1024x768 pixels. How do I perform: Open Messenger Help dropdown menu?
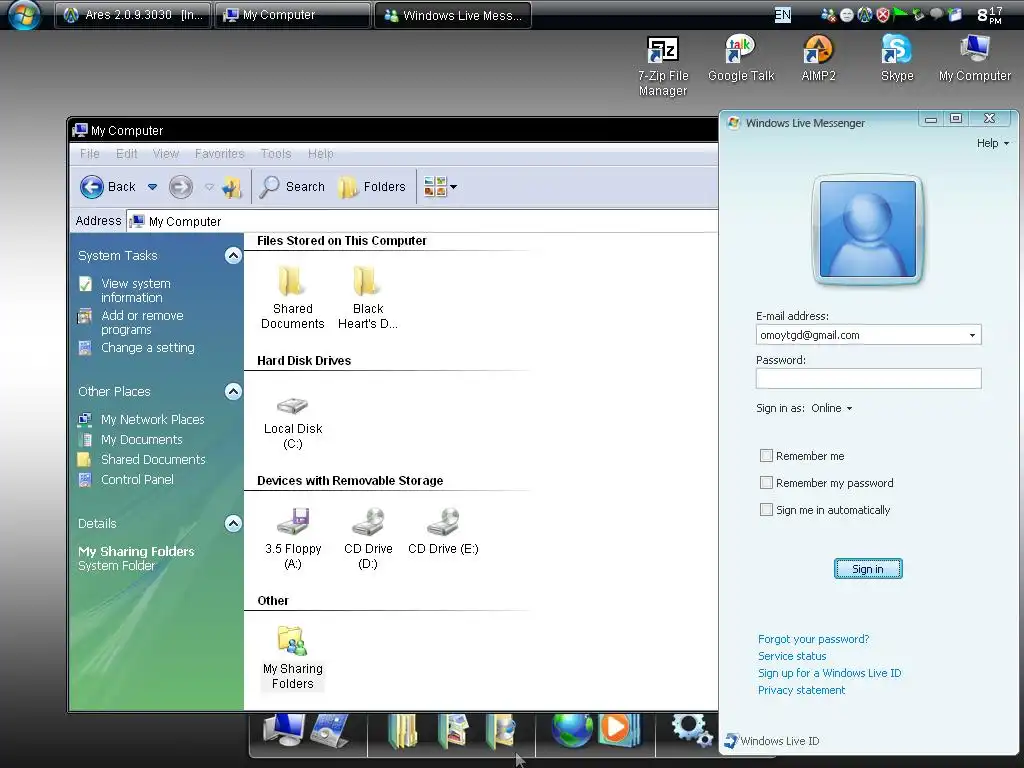[993, 143]
